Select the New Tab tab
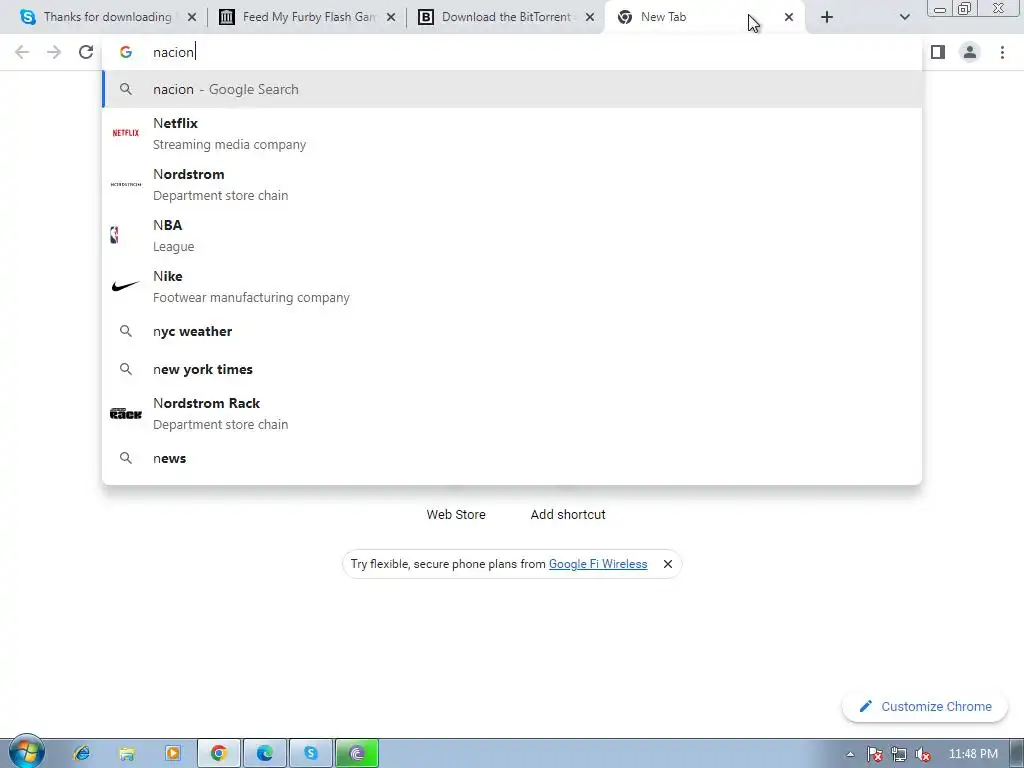This screenshot has width=1024, height=768. pos(704,17)
